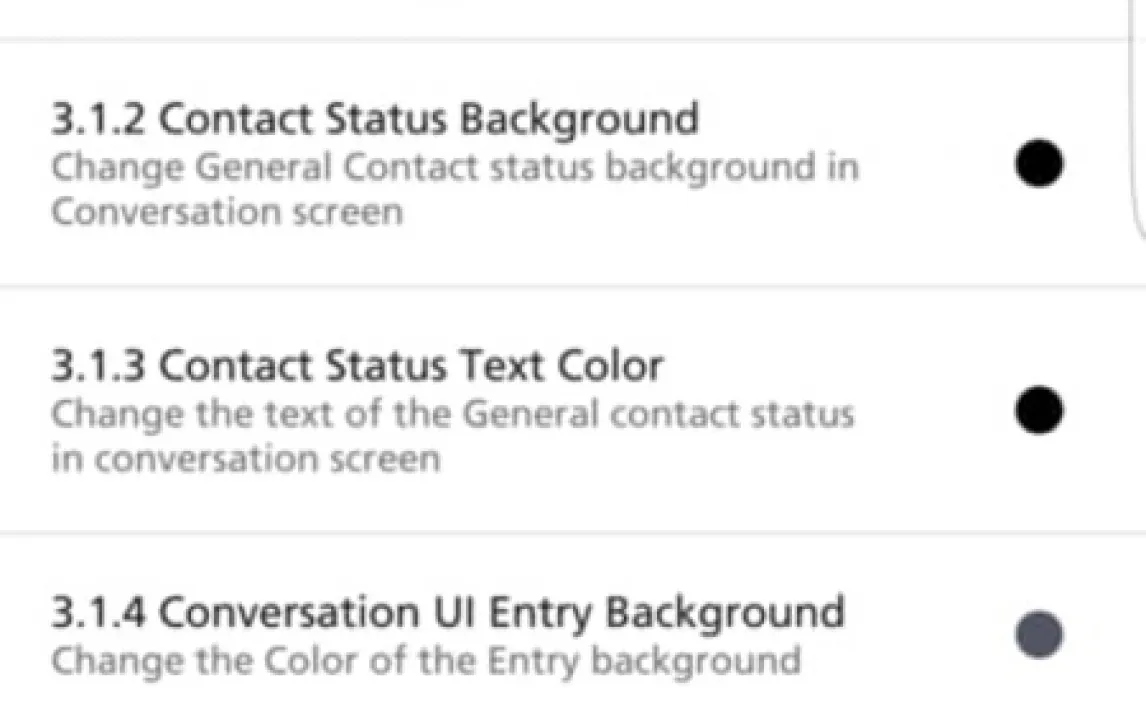
Task: Select the 3.1.3 Contact Status Text Color title
Action: [x=357, y=366]
